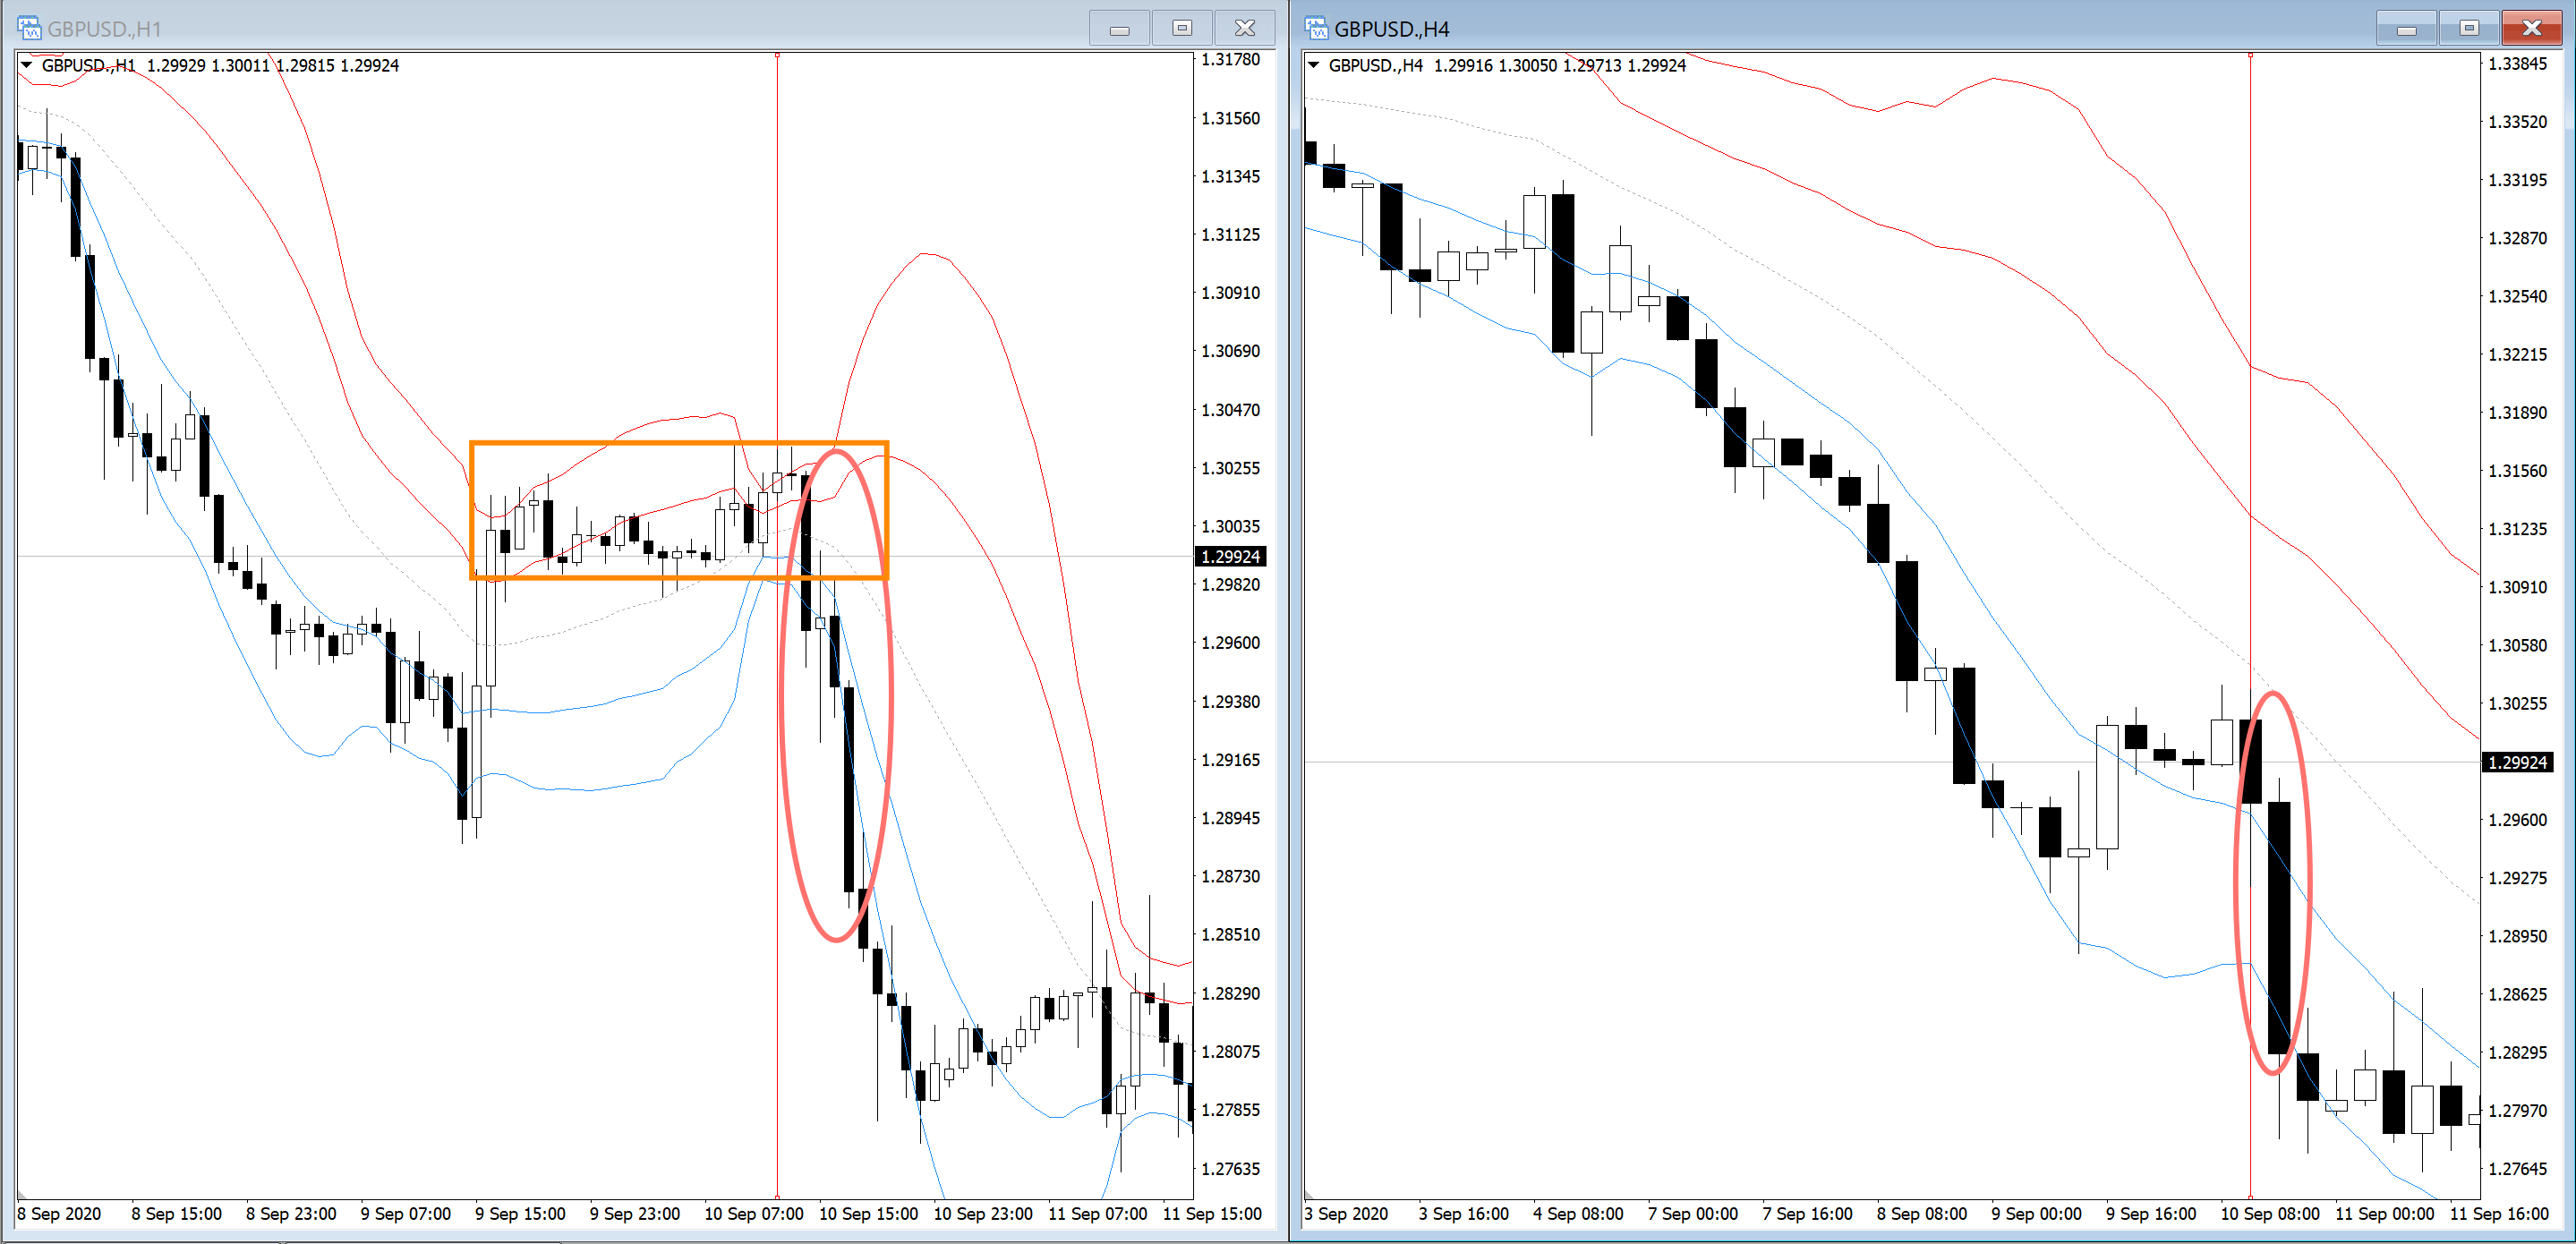Click the 1.29924 price tag on H1 axis
The width and height of the screenshot is (2576, 1244).
point(1230,556)
